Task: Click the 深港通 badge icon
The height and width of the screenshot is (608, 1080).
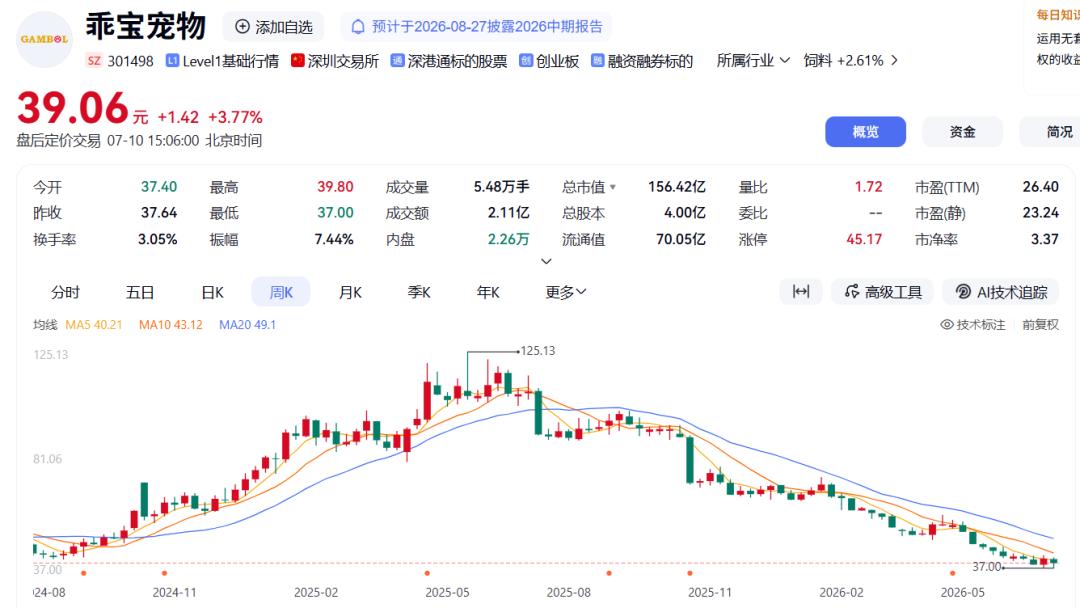Action: (x=397, y=61)
